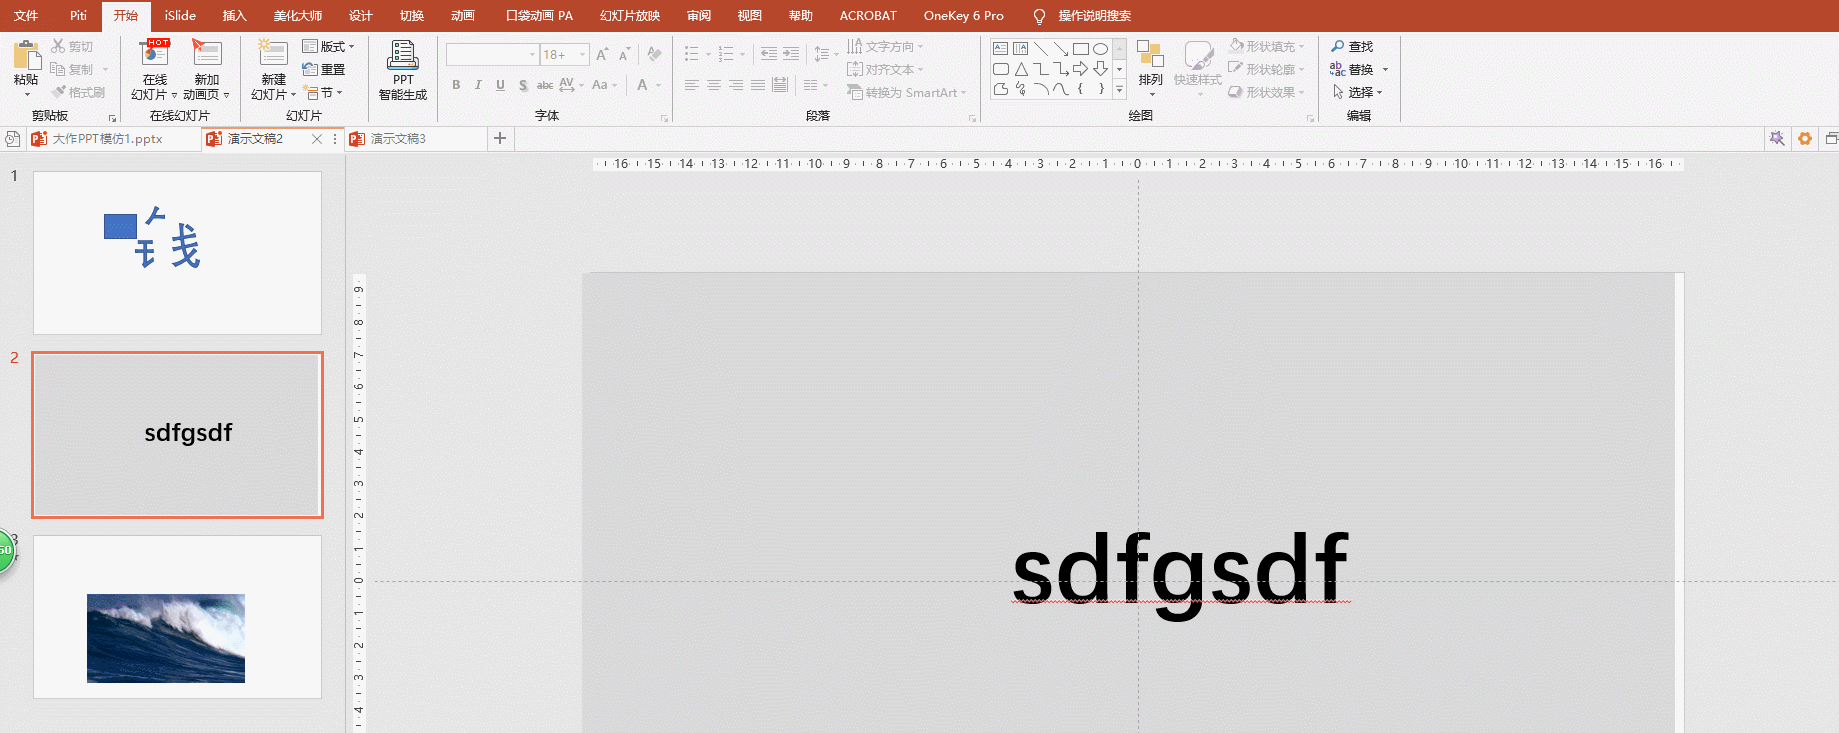The width and height of the screenshot is (1839, 733).
Task: Align text right in paragraph group
Action: click(x=736, y=85)
